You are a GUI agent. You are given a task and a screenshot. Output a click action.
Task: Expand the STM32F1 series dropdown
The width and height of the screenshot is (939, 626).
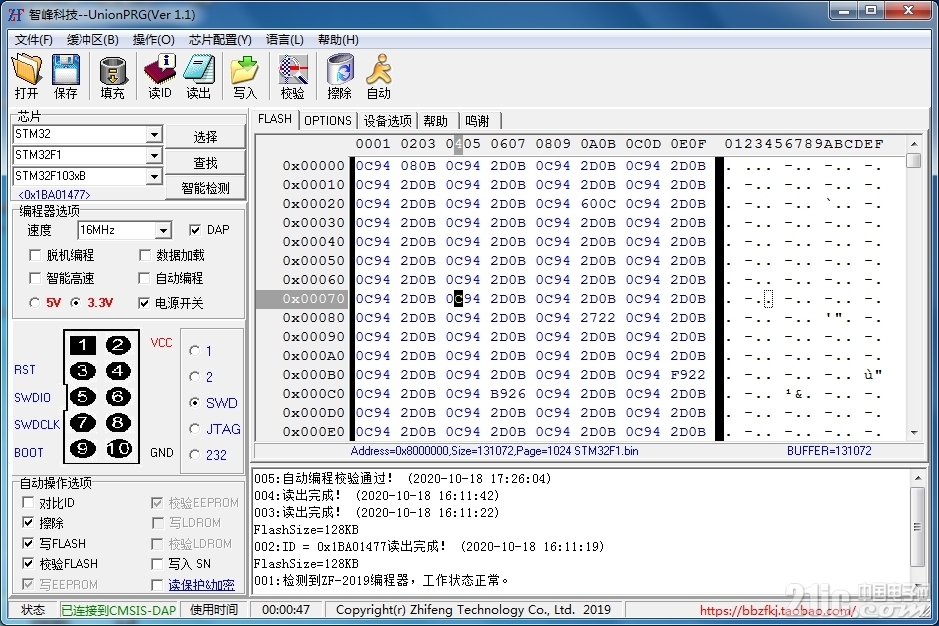154,155
